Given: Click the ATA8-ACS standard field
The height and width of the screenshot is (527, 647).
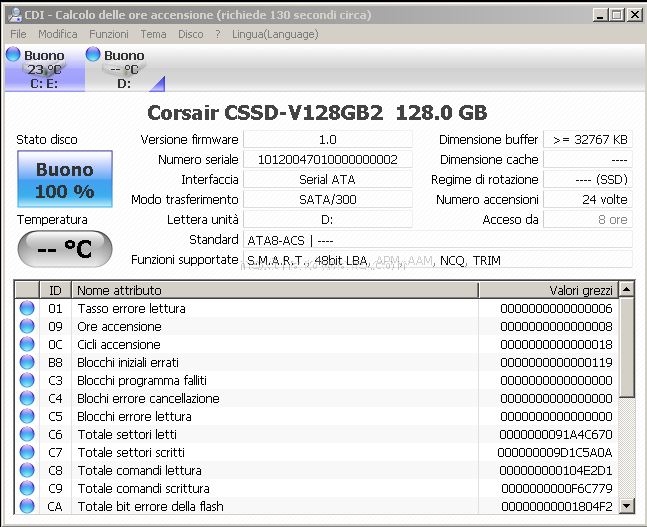Looking at the screenshot, I should pos(438,240).
